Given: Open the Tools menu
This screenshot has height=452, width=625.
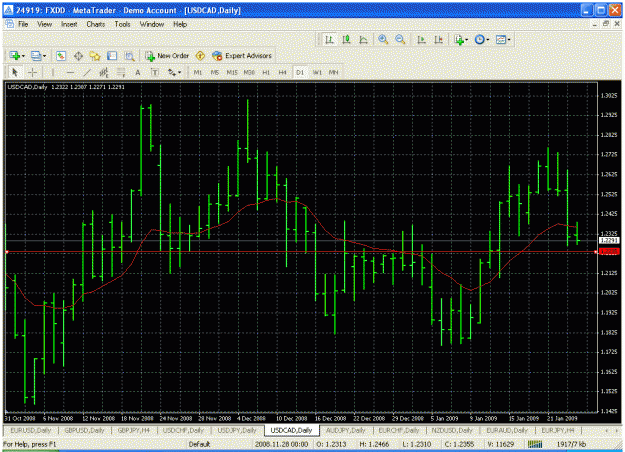Looking at the screenshot, I should coord(122,24).
